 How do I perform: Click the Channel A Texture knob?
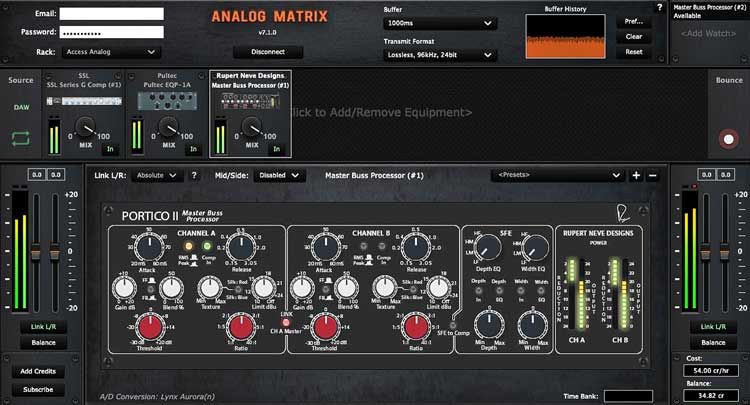(x=209, y=288)
